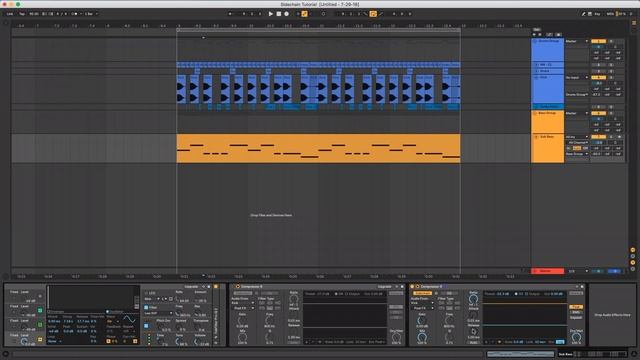Arm the Sub Bass track for recording
This screenshot has width=640, height=360.
[620, 137]
